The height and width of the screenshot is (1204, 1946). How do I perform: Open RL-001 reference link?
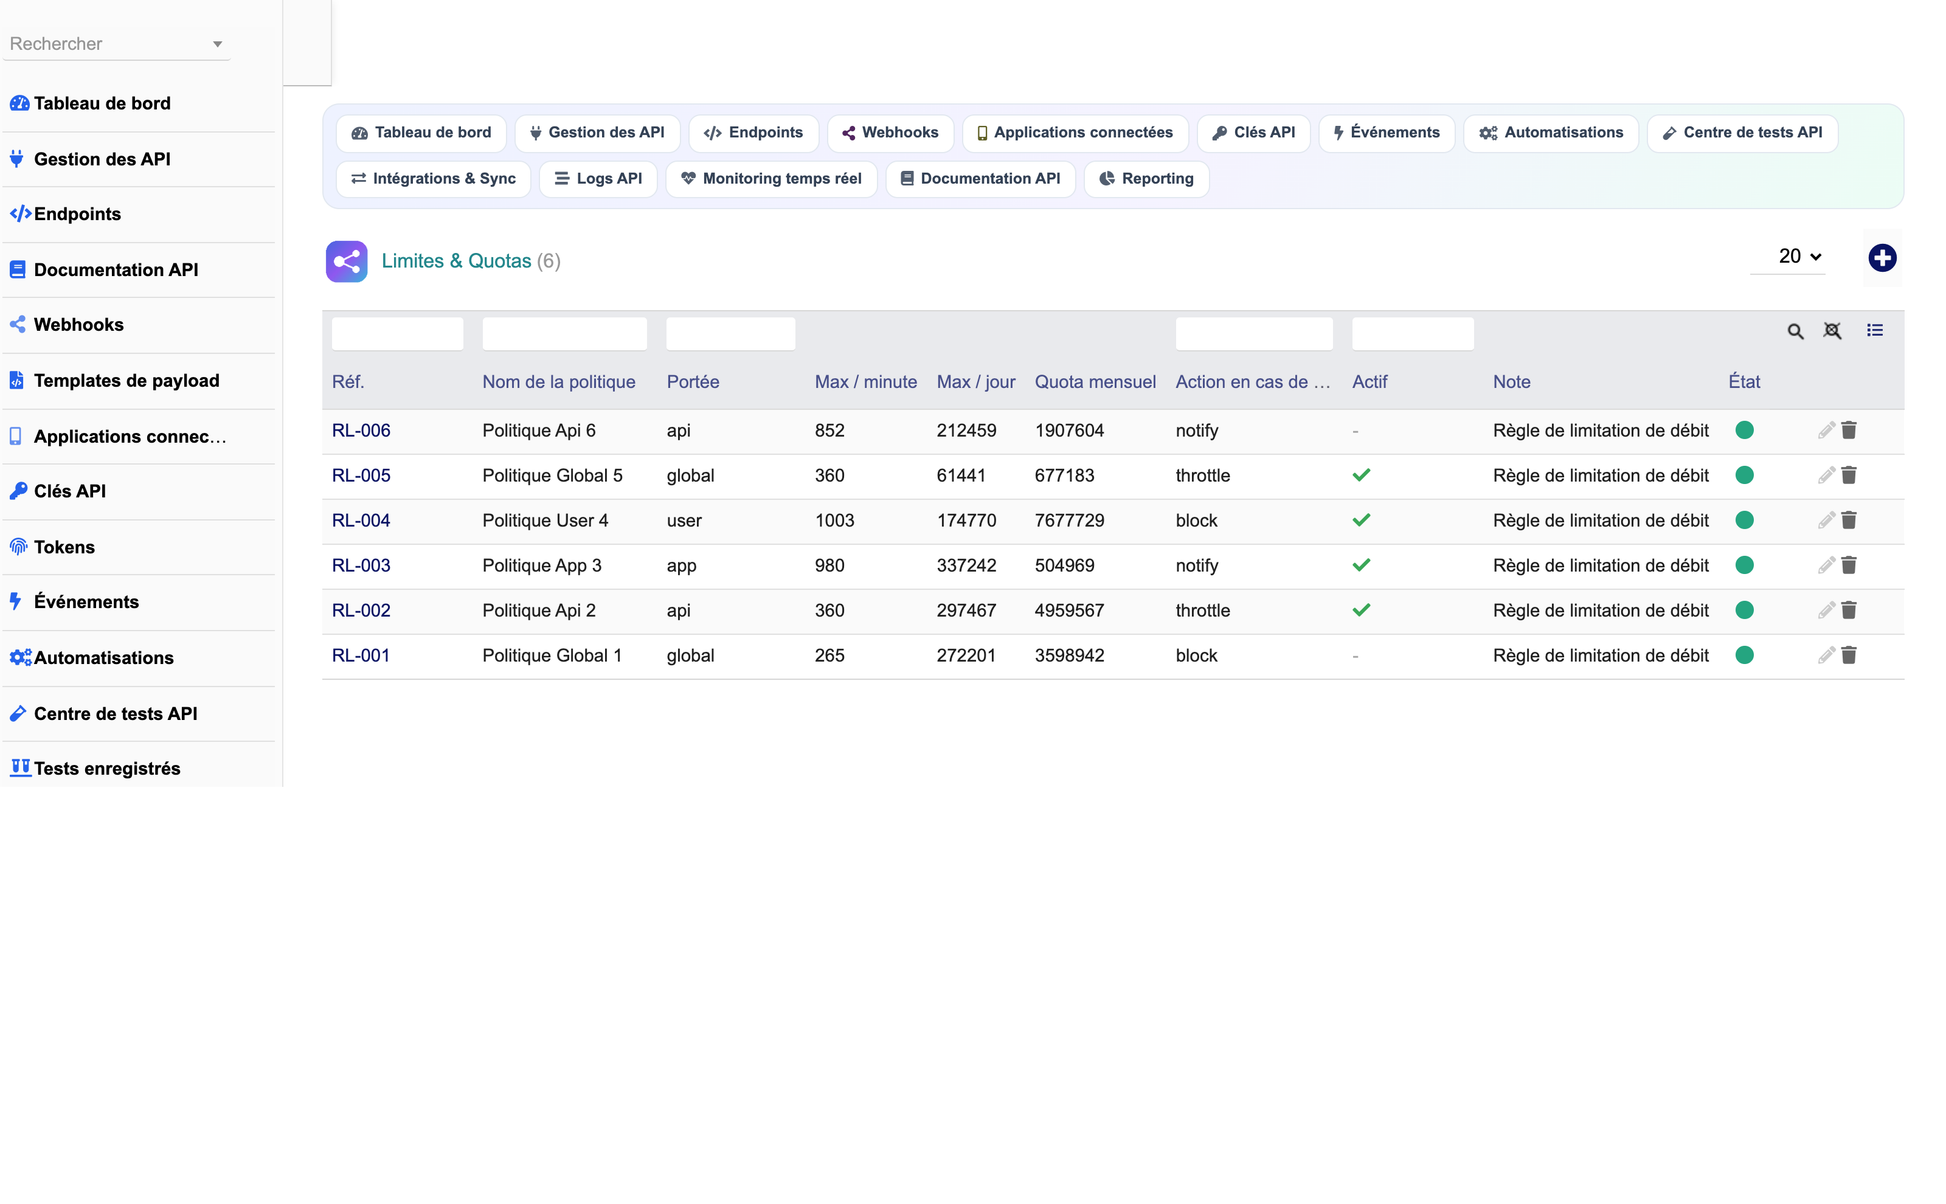pyautogui.click(x=361, y=656)
